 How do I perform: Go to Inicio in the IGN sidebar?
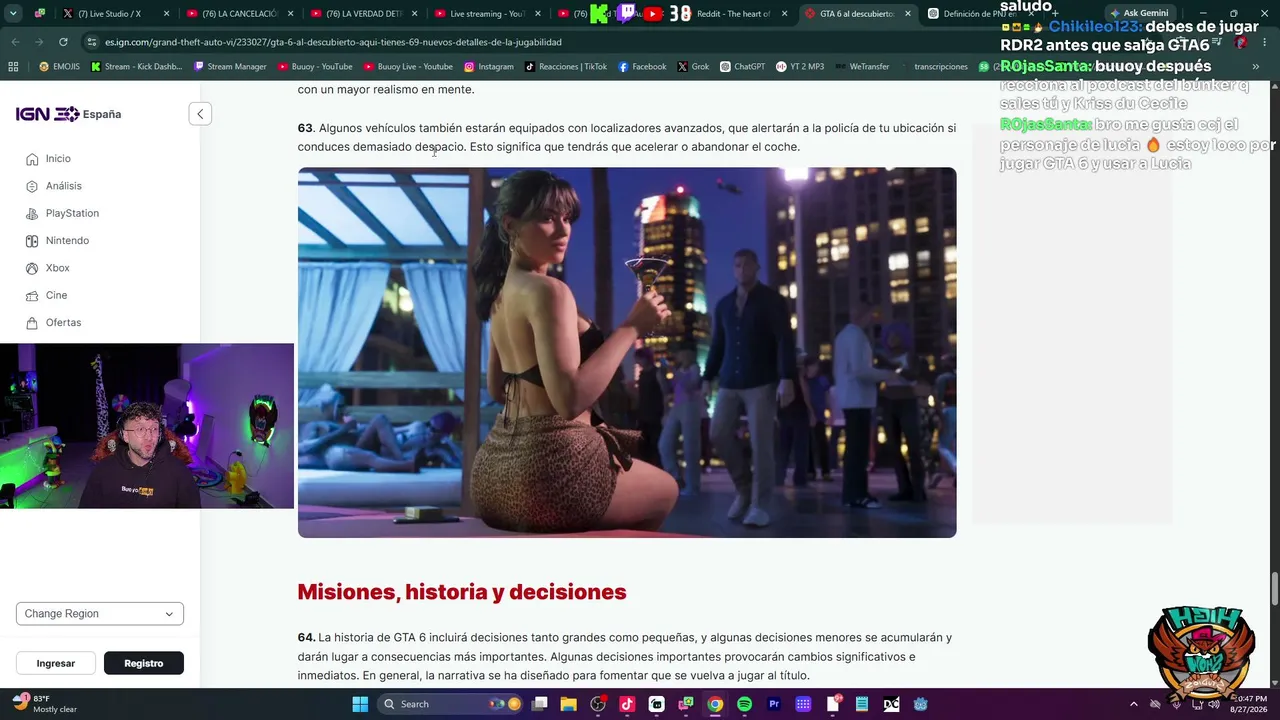(58, 159)
